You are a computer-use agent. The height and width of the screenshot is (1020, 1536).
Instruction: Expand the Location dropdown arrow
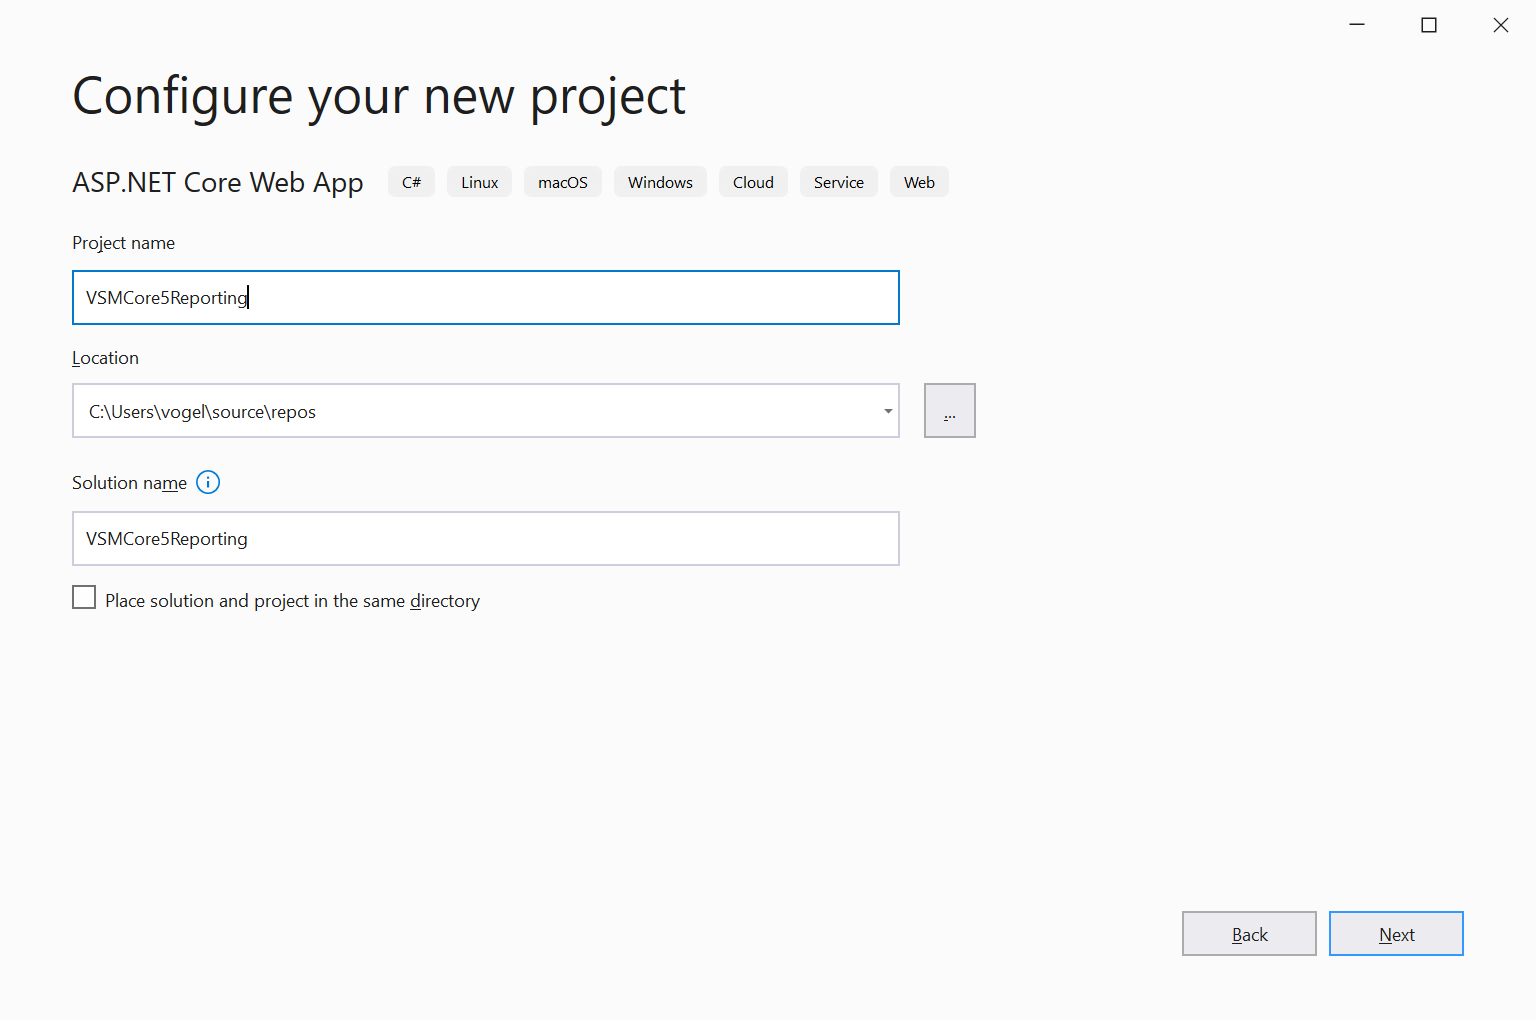point(887,411)
